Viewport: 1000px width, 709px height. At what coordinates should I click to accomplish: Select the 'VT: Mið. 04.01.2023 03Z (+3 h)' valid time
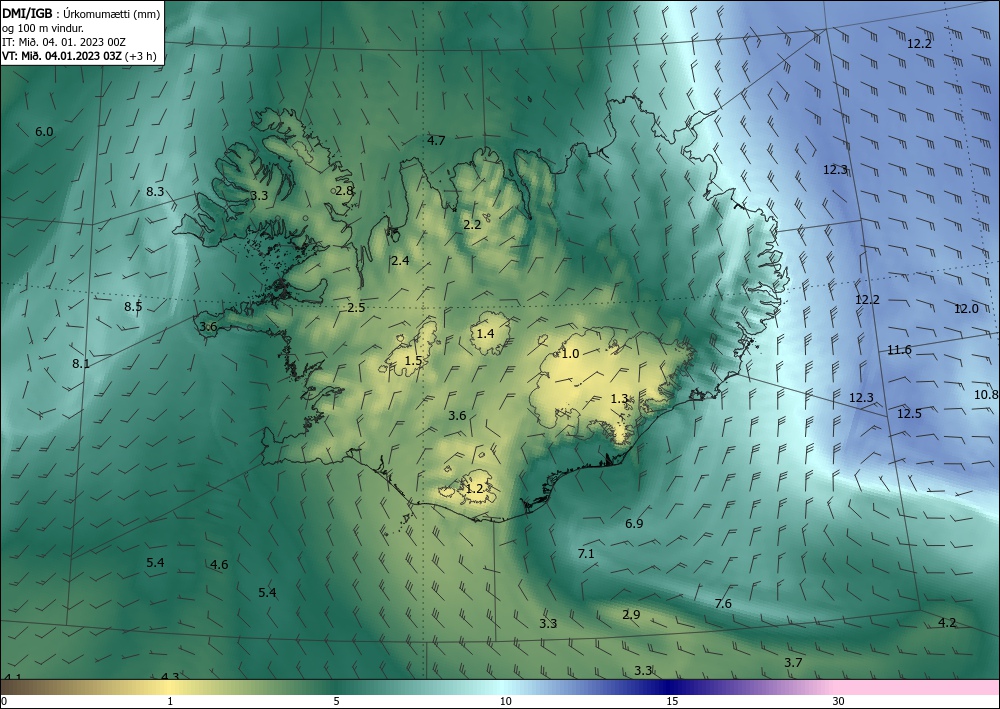pyautogui.click(x=79, y=55)
